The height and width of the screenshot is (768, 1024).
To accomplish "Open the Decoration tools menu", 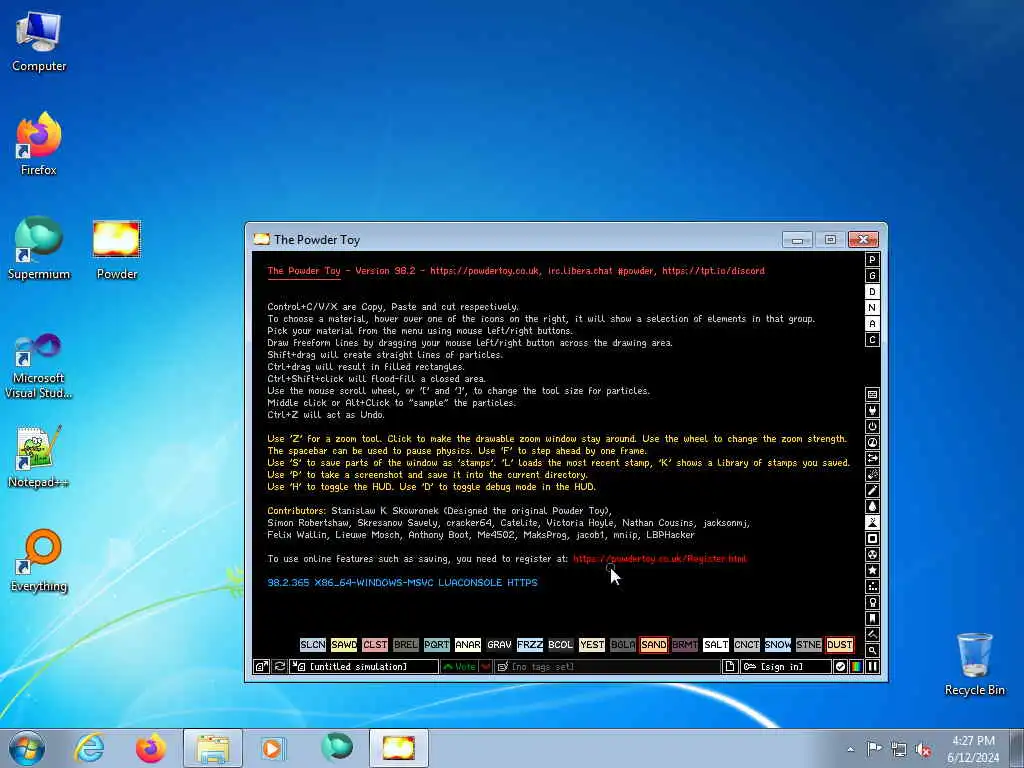I will coord(872,634).
